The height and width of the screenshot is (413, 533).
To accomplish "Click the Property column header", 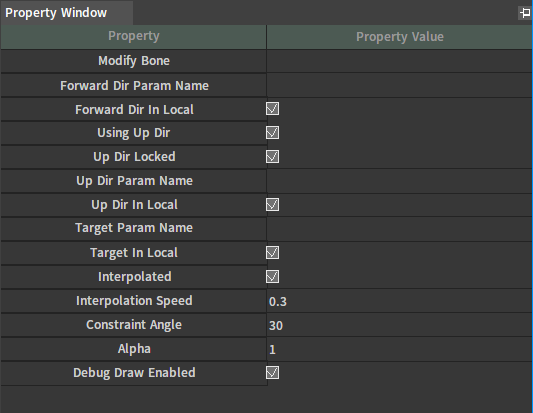I will click(x=134, y=36).
